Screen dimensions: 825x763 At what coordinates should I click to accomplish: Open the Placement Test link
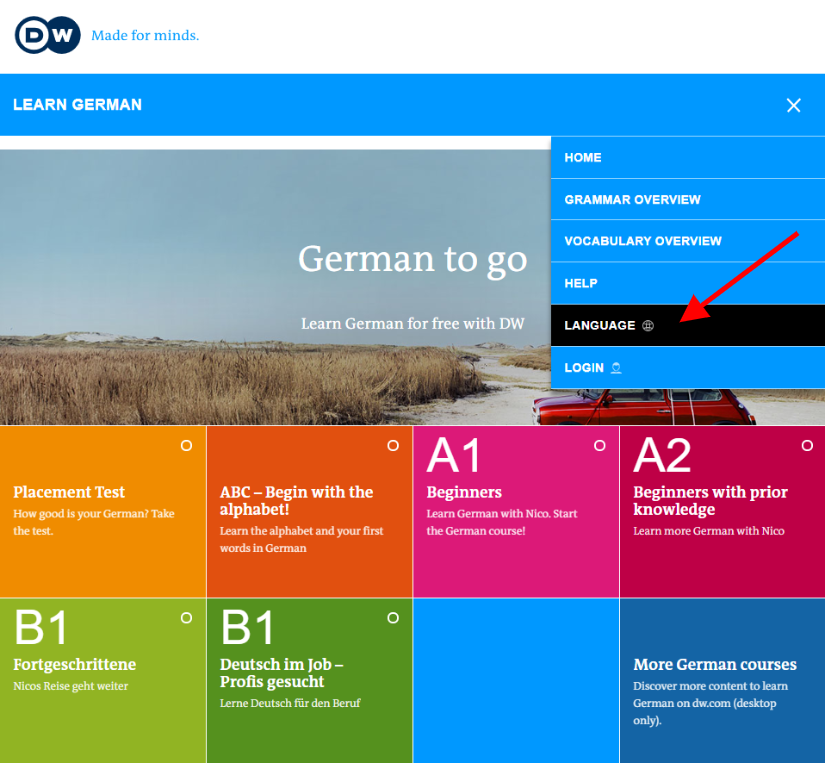69,492
